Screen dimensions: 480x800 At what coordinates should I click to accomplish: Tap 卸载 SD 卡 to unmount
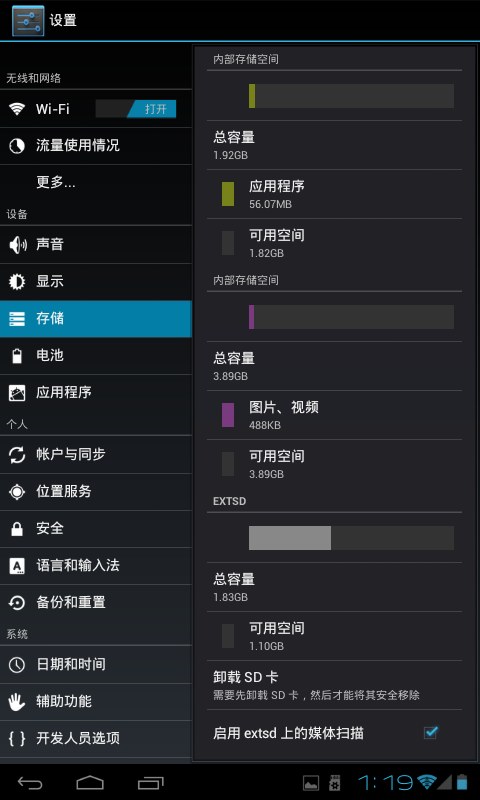coord(334,685)
